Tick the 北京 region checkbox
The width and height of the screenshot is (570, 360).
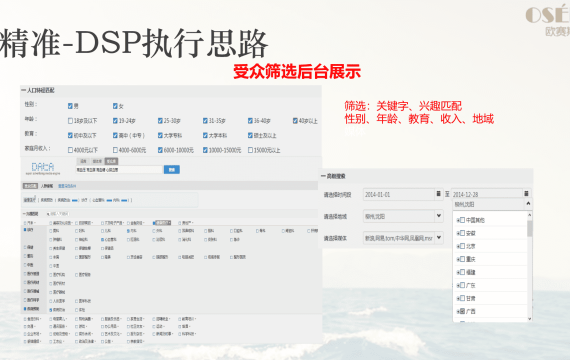pos(462,246)
